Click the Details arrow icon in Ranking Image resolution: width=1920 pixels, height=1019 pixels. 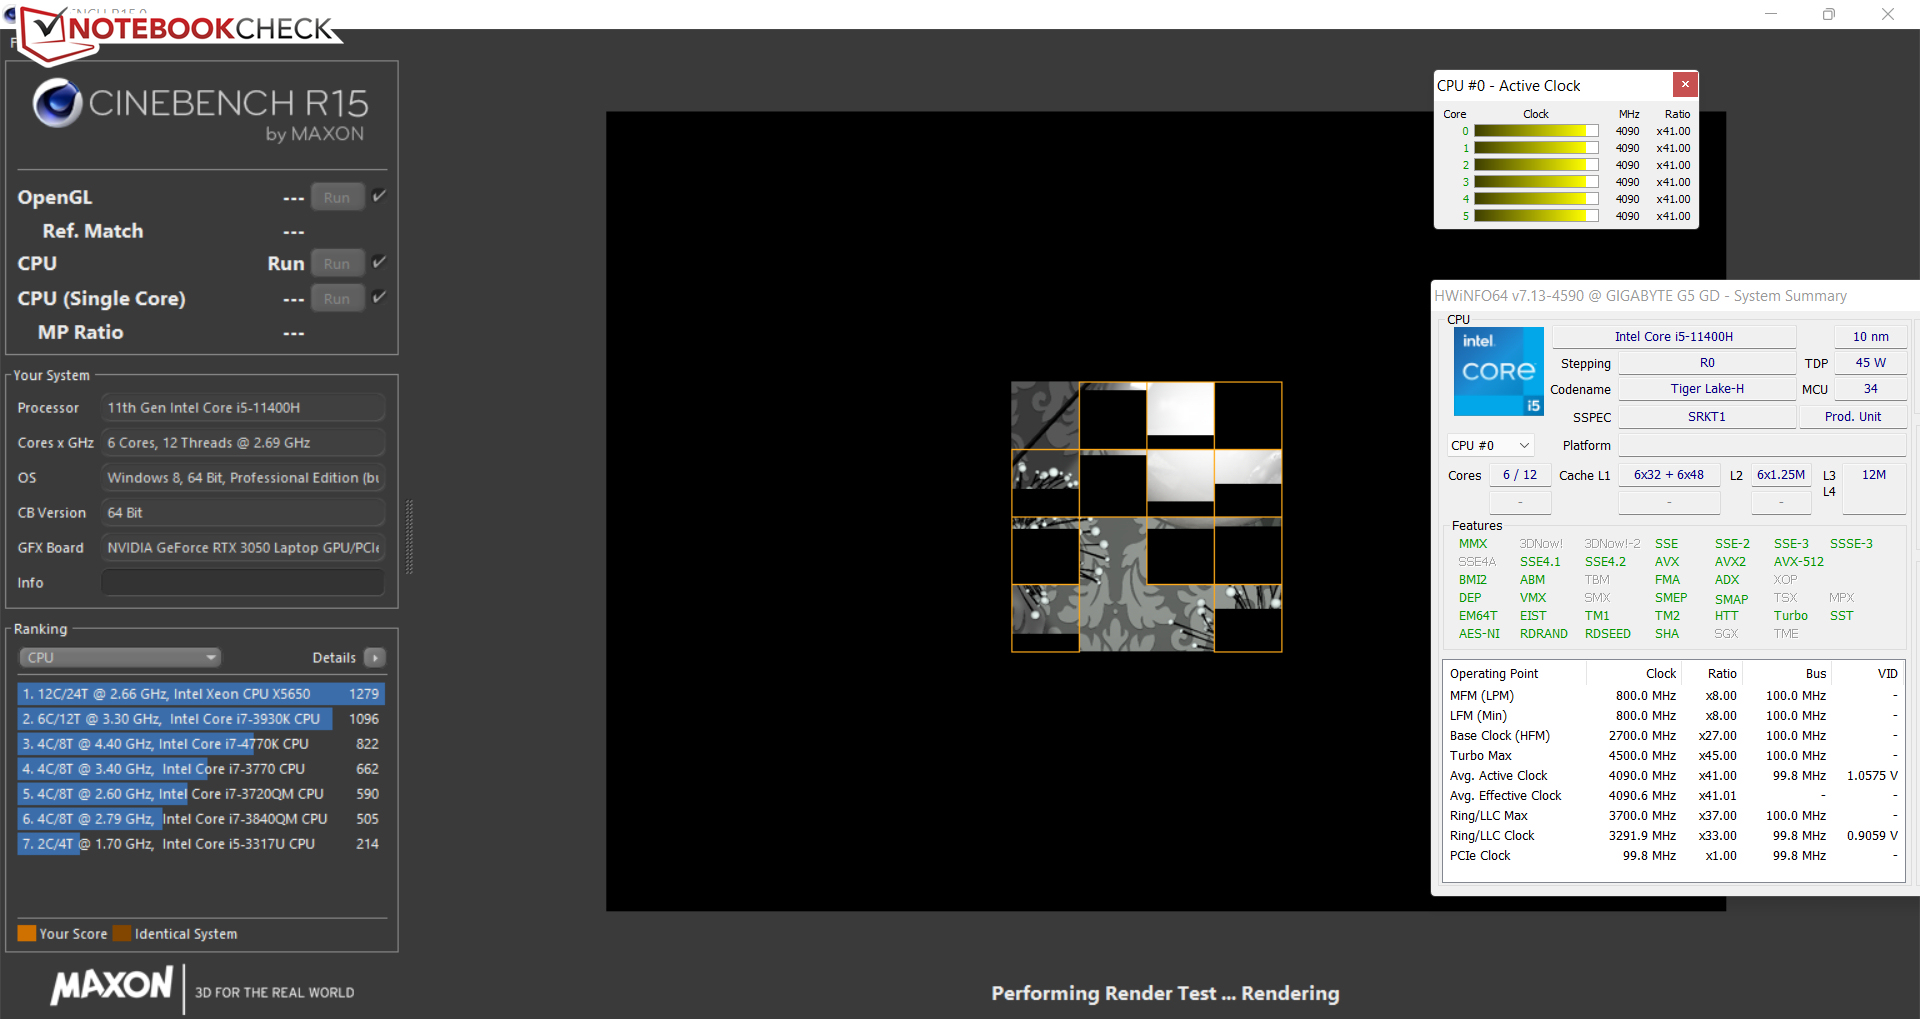(x=375, y=658)
